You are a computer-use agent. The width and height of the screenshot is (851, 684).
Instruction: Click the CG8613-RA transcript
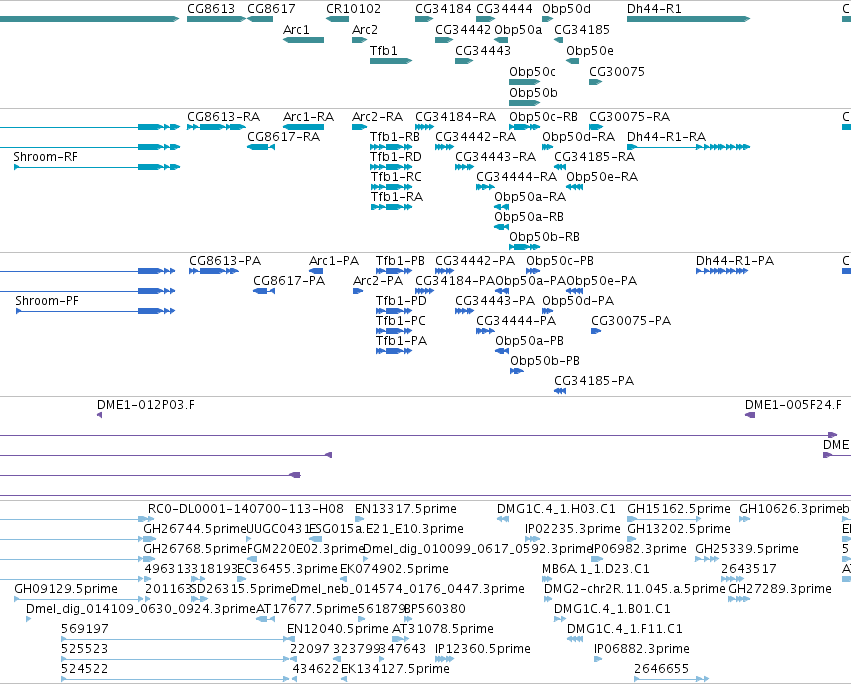coord(216,127)
